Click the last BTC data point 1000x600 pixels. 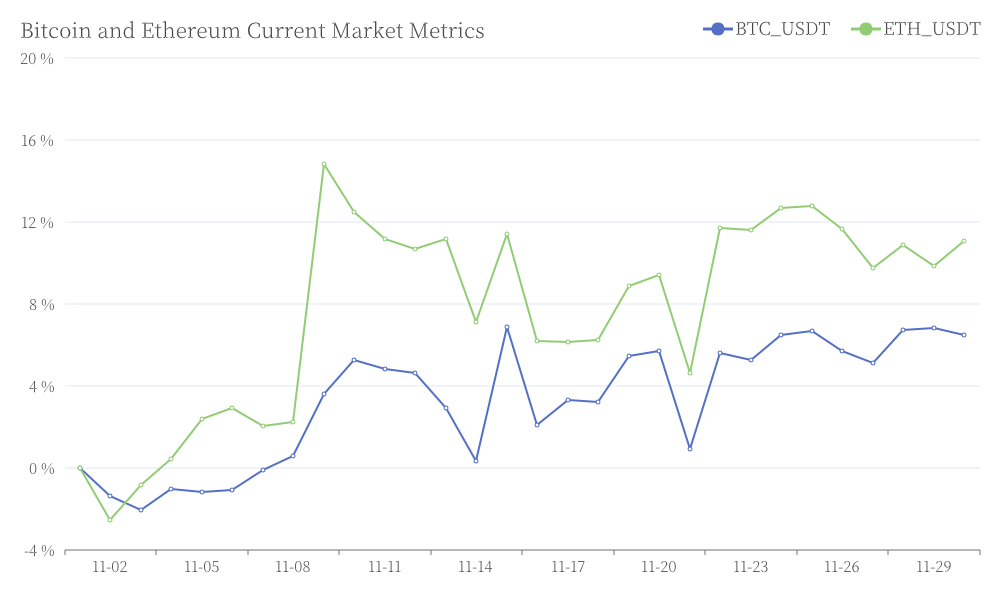coord(964,335)
